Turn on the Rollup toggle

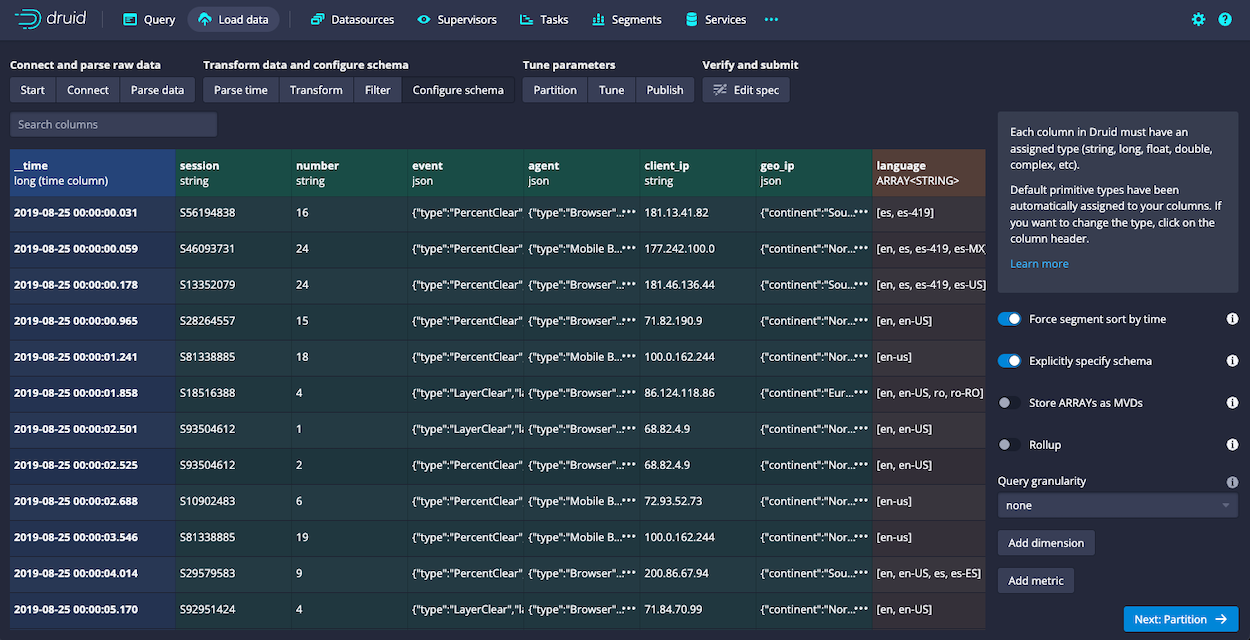click(x=1010, y=445)
